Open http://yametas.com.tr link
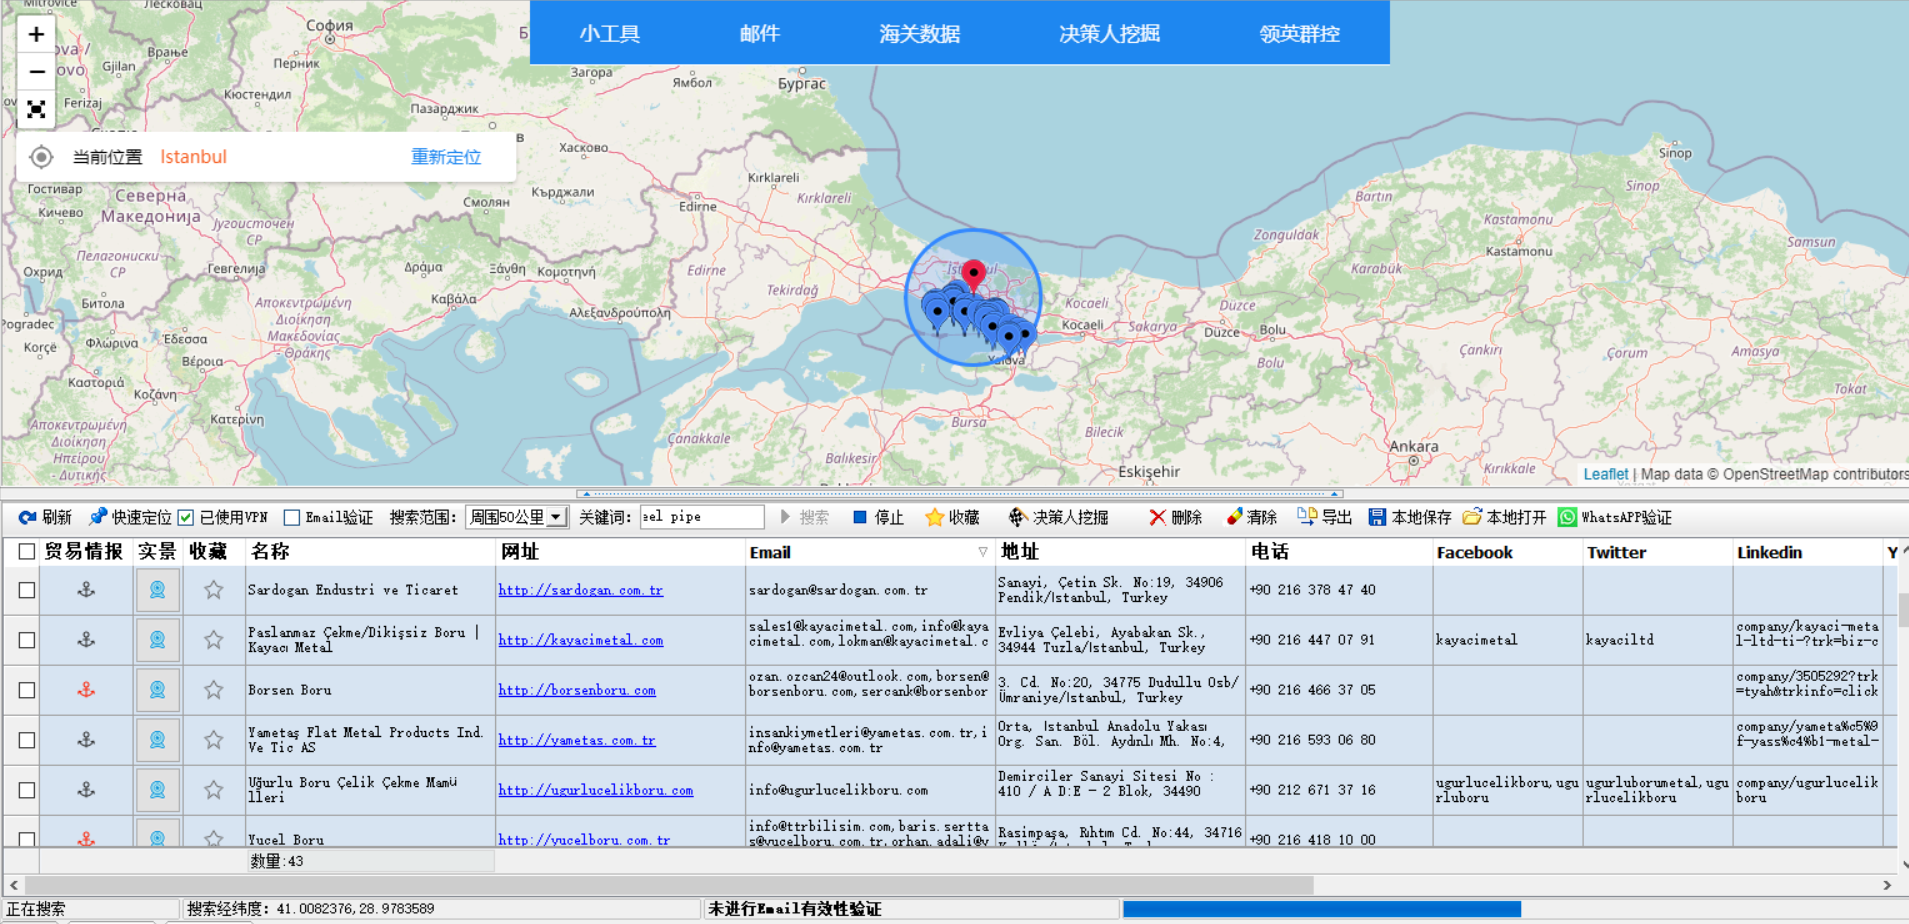The image size is (1909, 924). (577, 740)
